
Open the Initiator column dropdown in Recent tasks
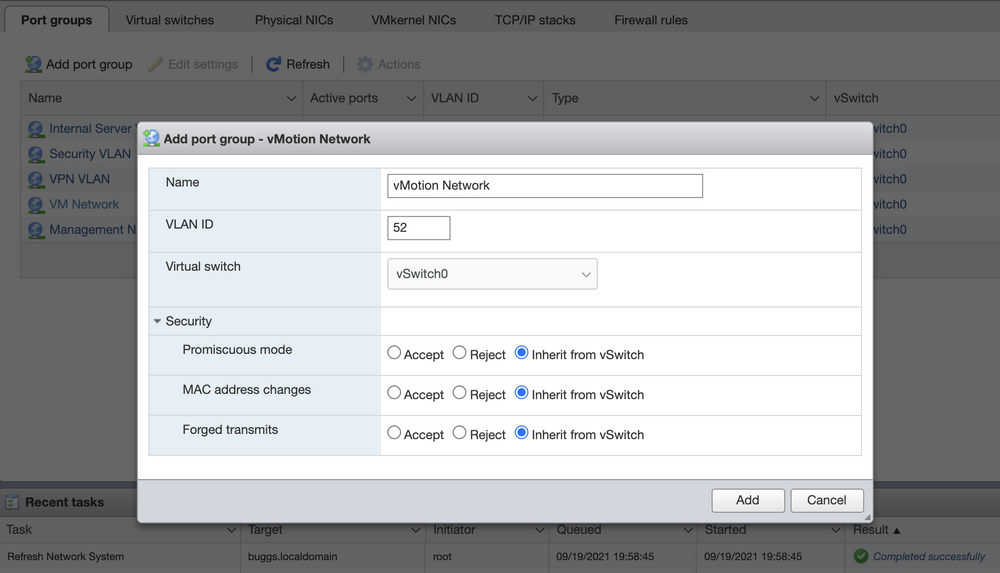coord(540,530)
